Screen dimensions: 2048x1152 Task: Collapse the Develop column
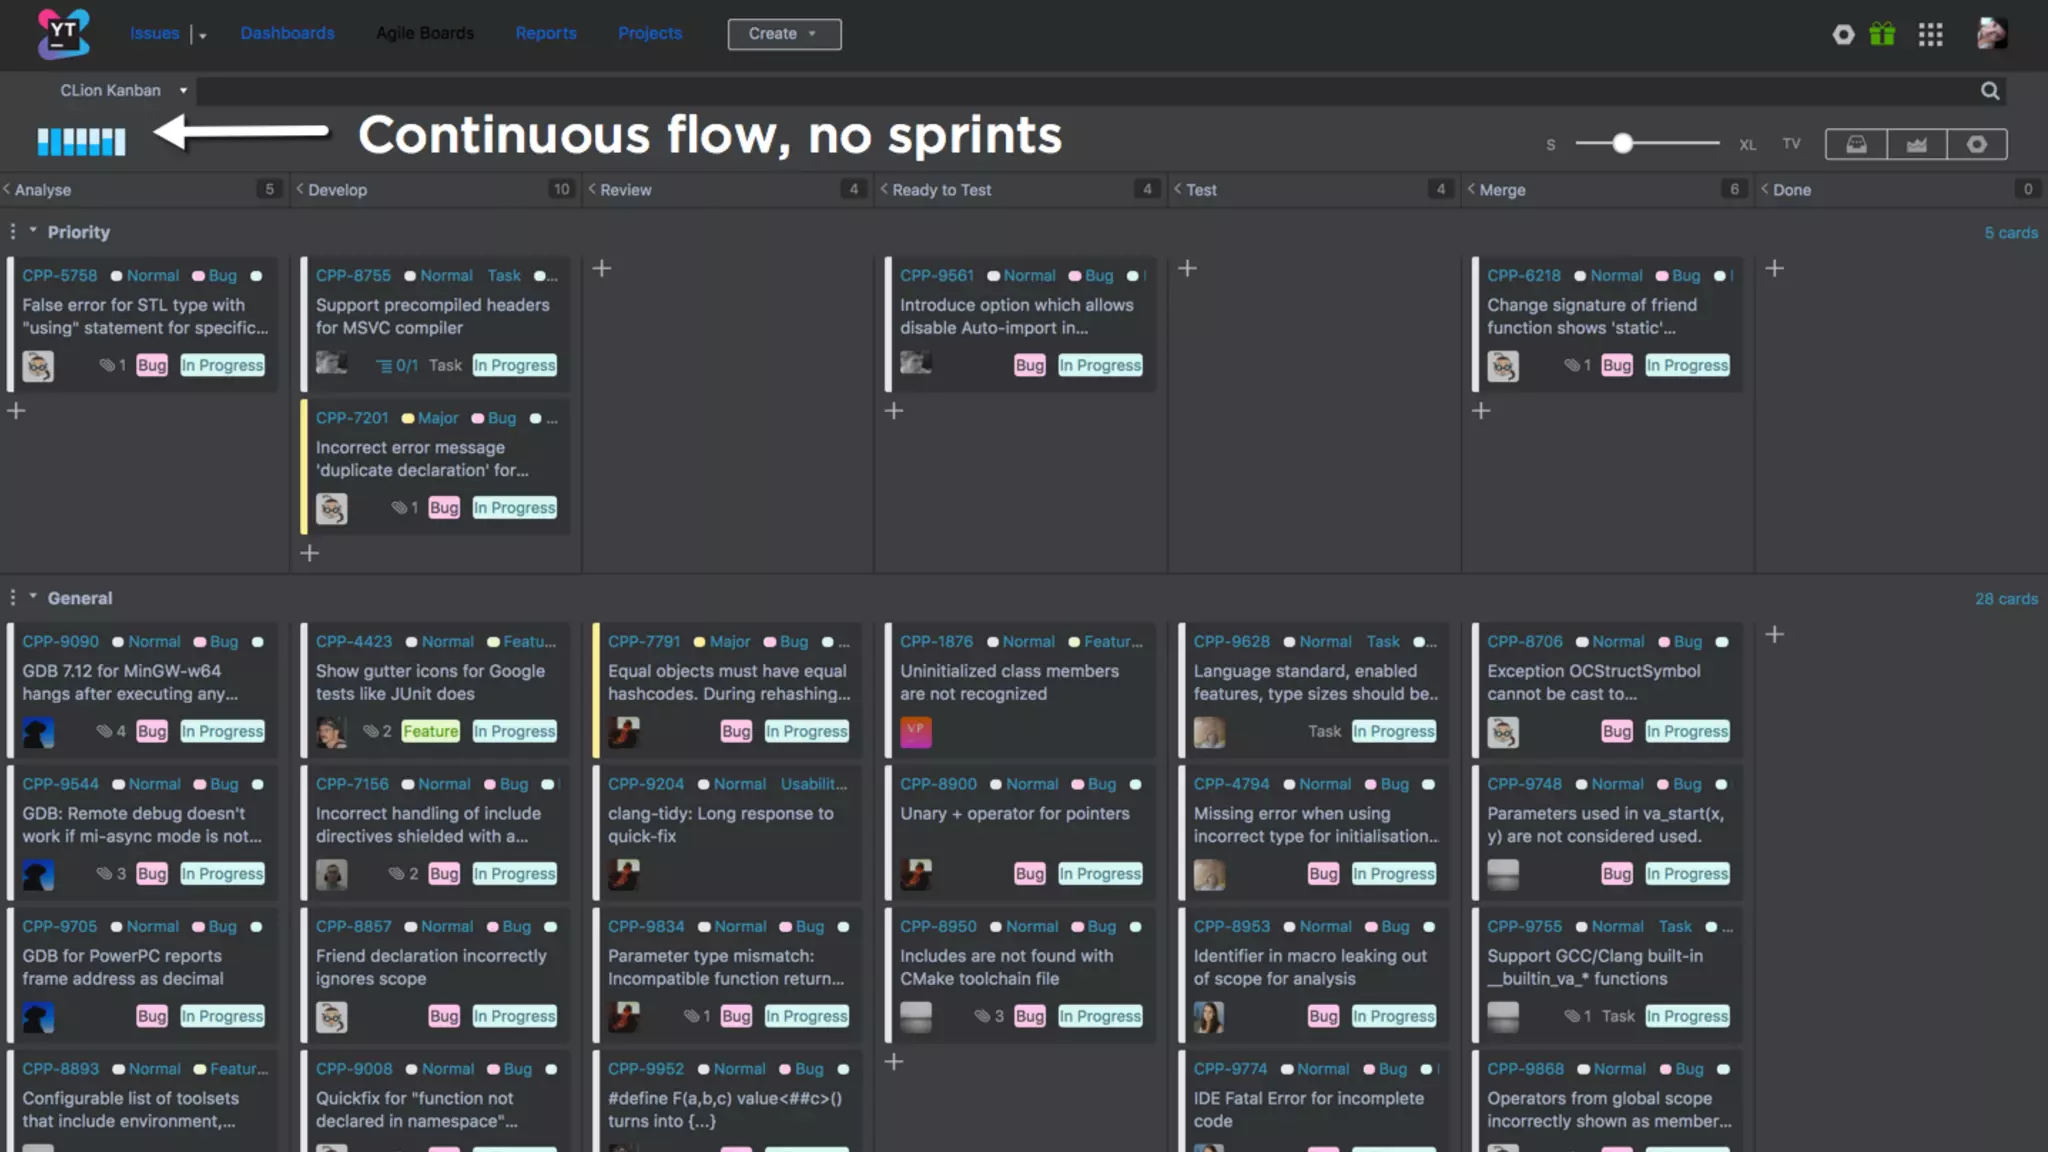click(300, 189)
